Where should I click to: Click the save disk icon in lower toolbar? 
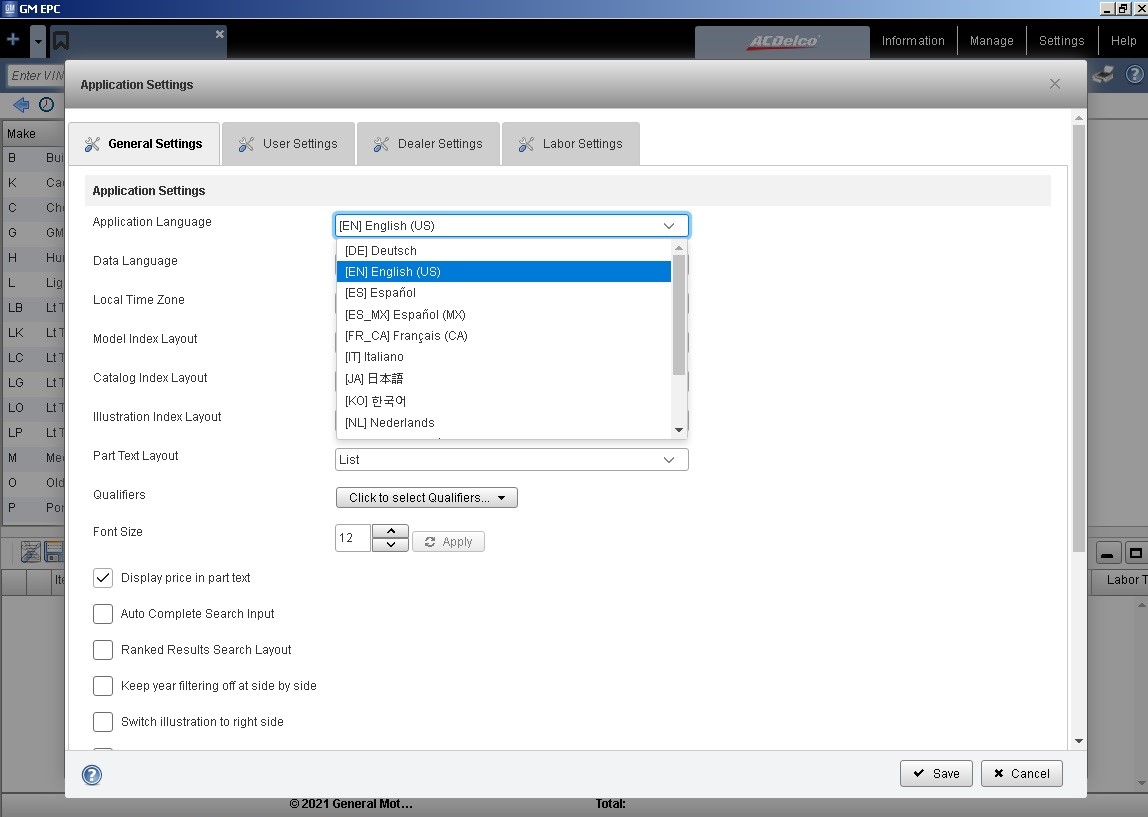(x=54, y=551)
